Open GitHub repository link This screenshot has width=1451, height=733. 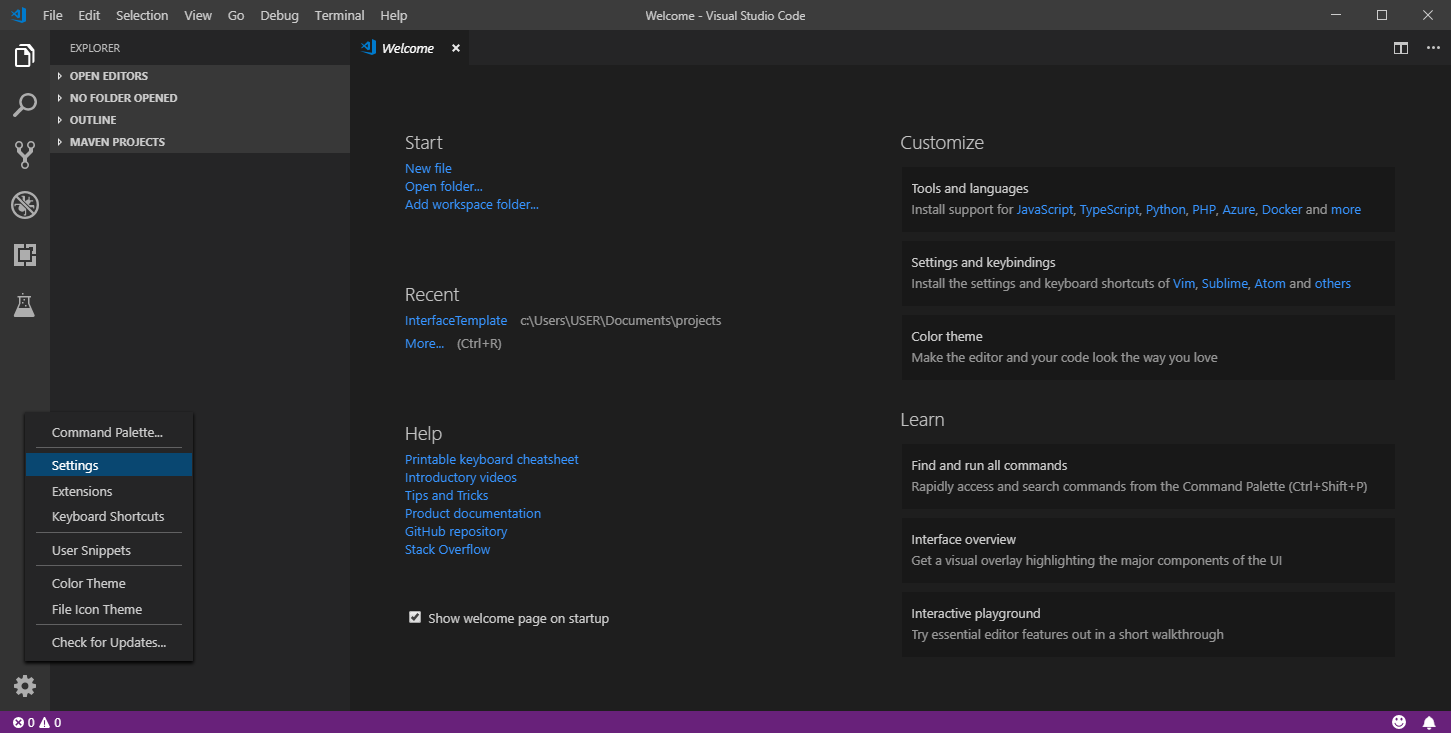456,531
